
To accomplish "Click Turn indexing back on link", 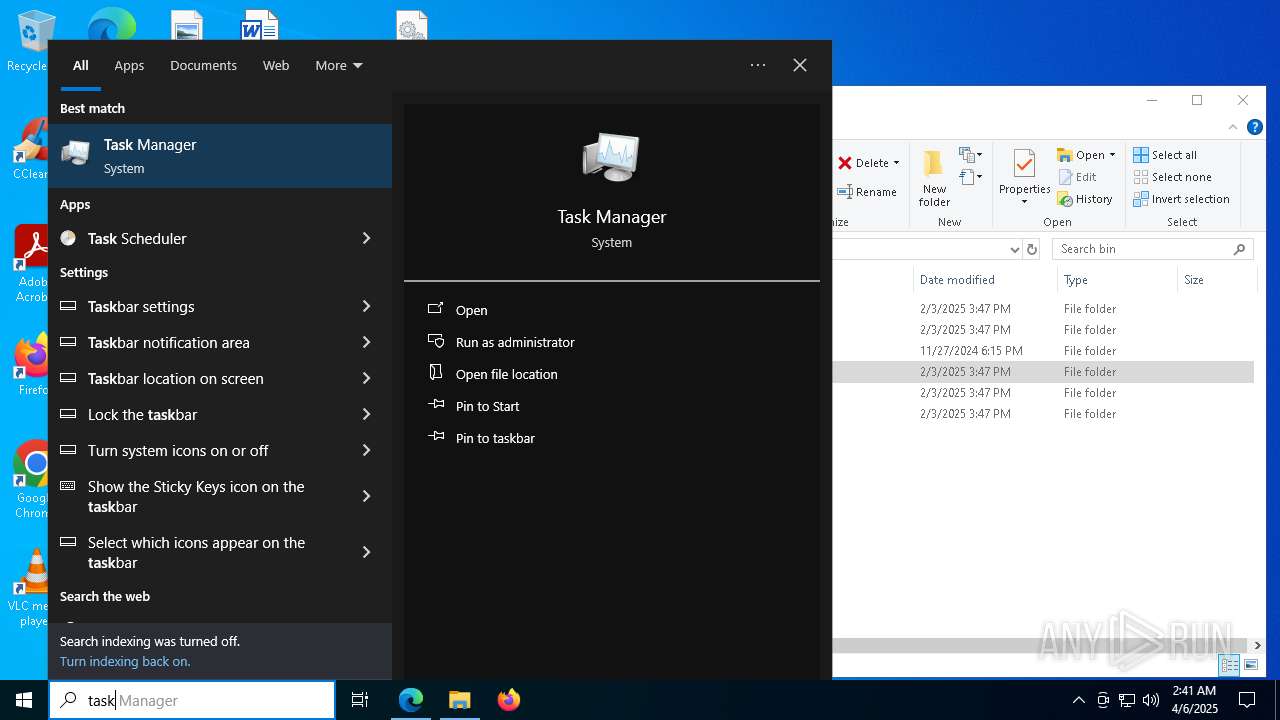I will (x=125, y=661).
